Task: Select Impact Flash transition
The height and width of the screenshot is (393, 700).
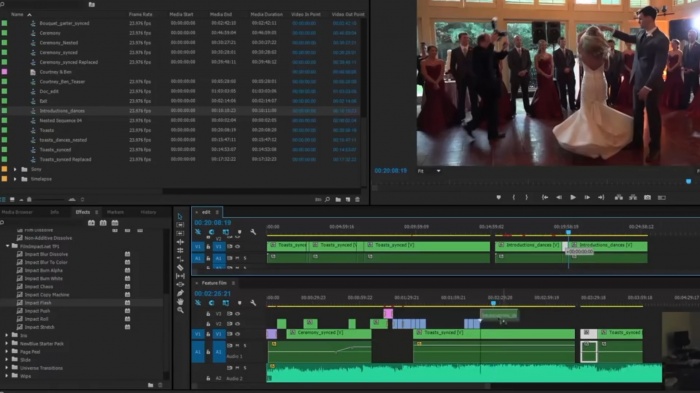Action: pos(38,303)
